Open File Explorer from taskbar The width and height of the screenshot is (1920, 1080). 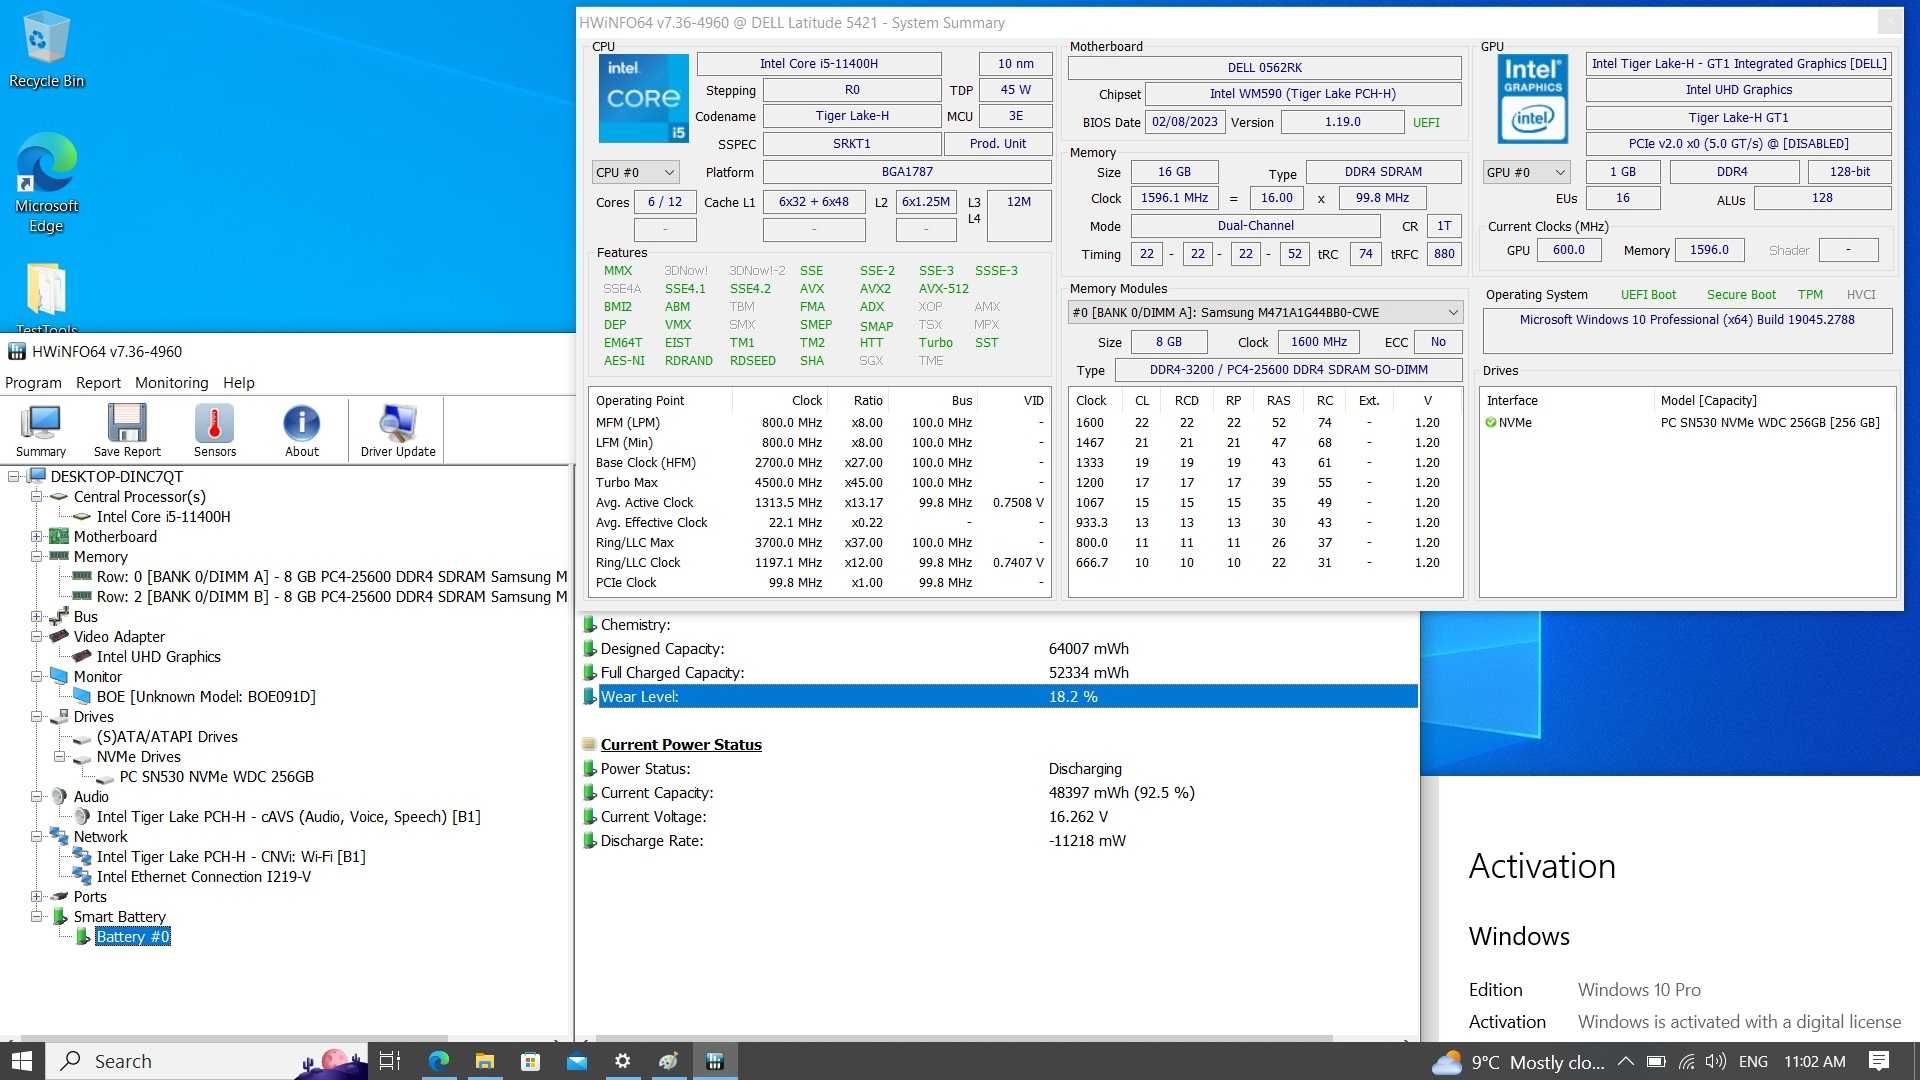pyautogui.click(x=484, y=1061)
